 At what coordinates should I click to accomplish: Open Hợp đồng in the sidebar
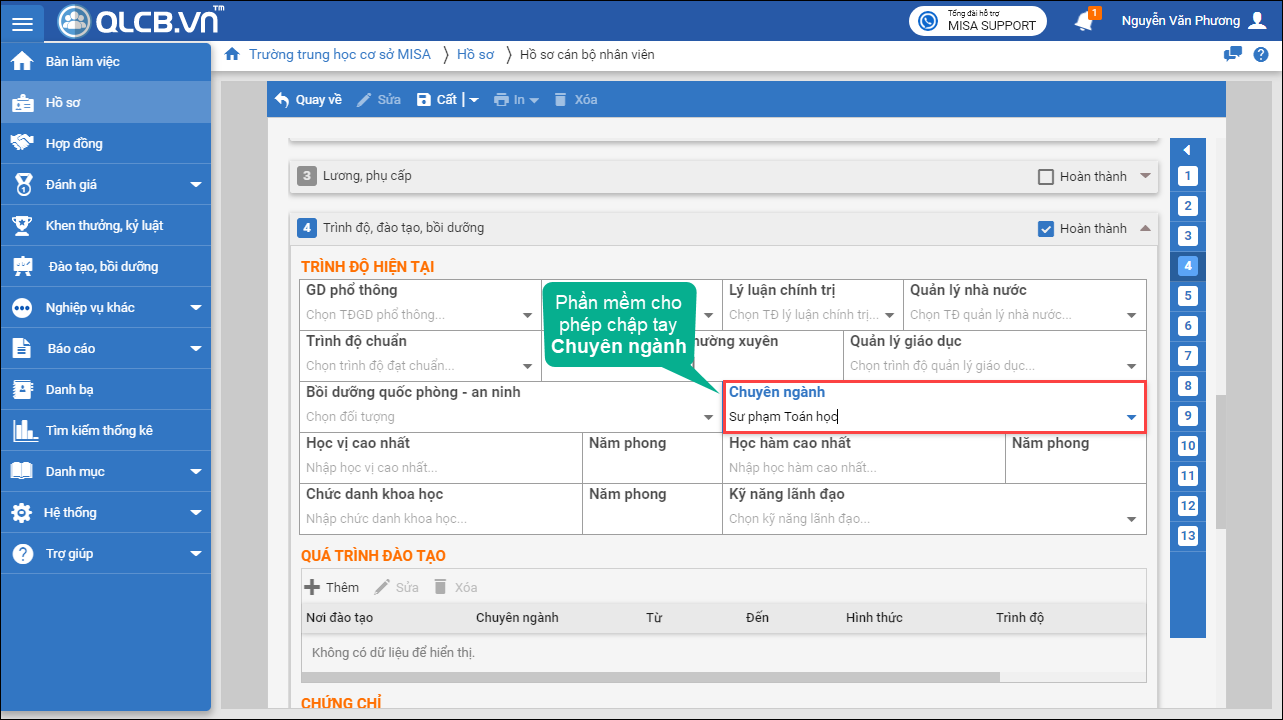click(74, 143)
